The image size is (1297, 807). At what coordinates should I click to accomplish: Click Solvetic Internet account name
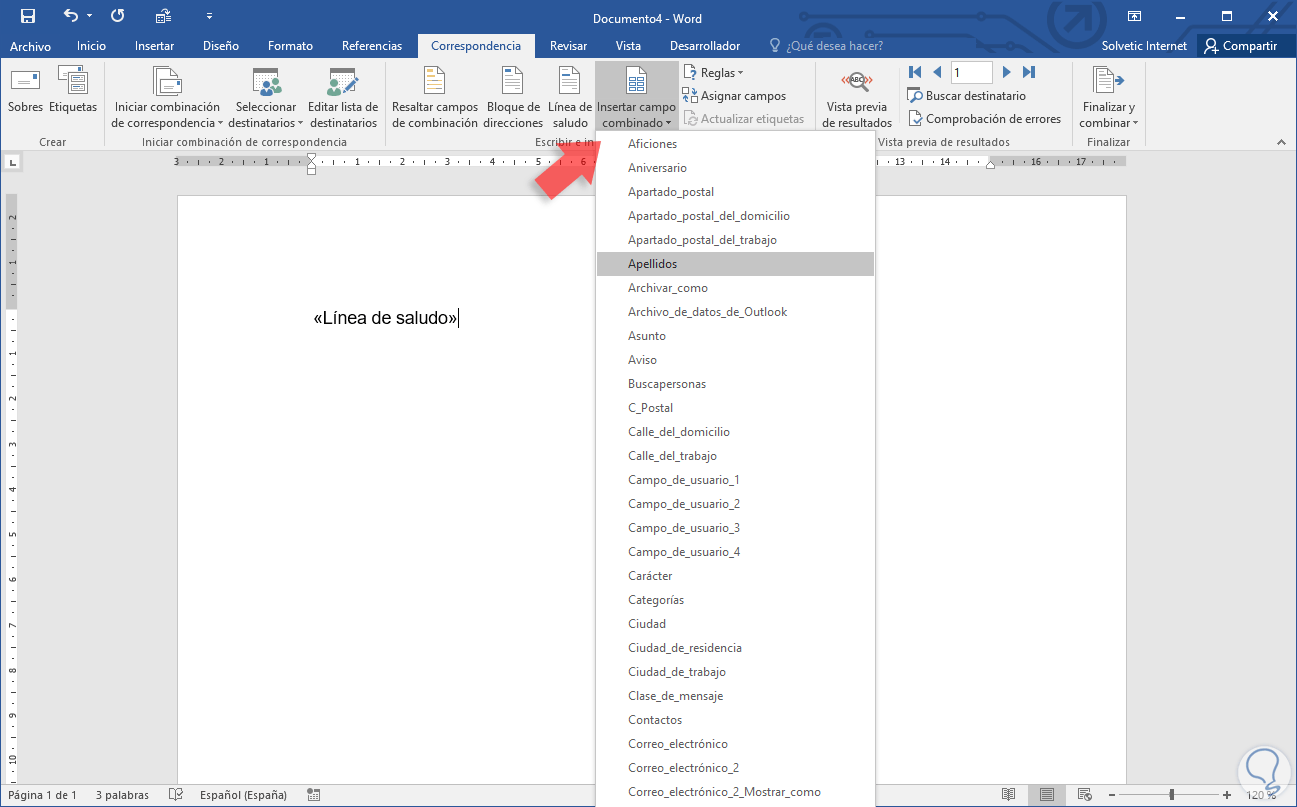(1144, 46)
